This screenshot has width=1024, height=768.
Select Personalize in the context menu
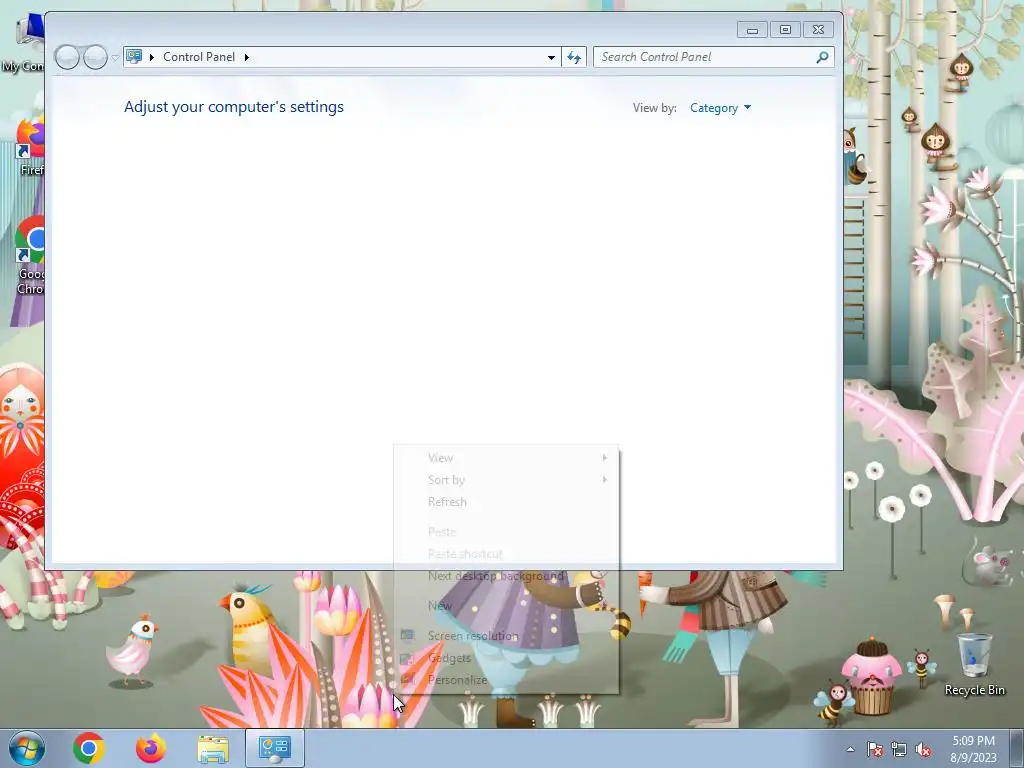506,680
